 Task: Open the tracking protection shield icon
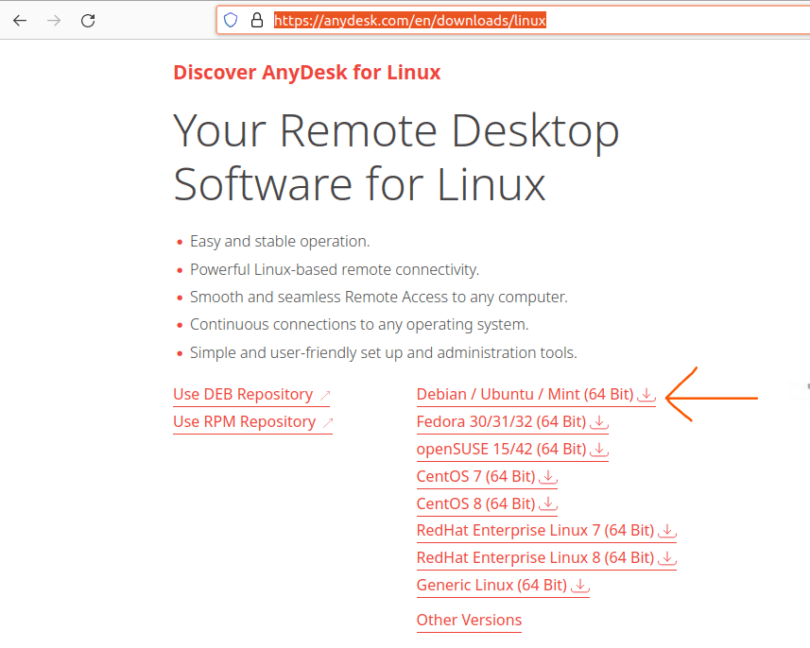[x=231, y=19]
